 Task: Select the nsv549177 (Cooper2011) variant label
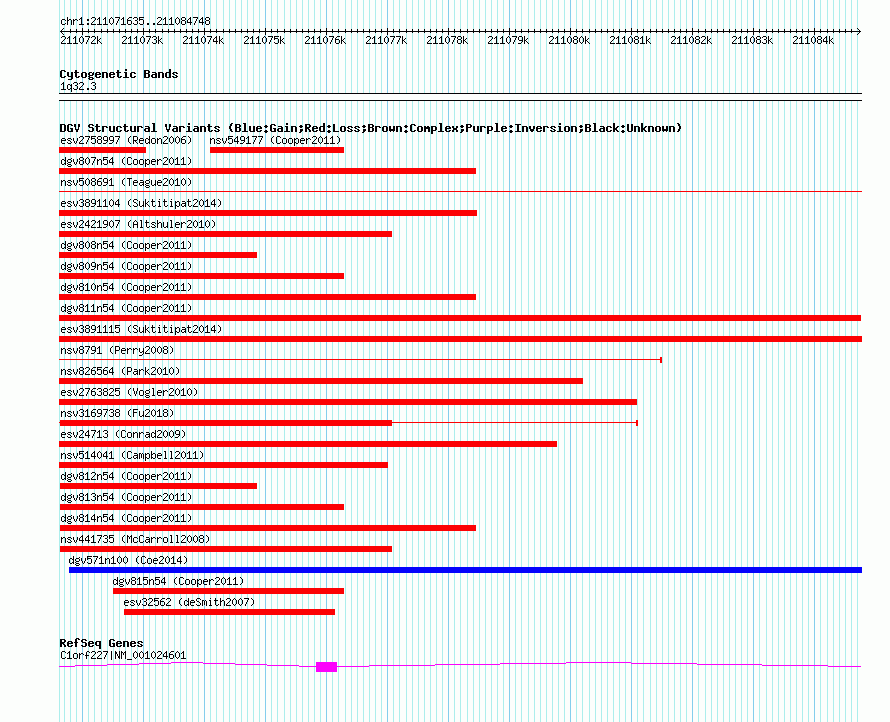coord(275,140)
